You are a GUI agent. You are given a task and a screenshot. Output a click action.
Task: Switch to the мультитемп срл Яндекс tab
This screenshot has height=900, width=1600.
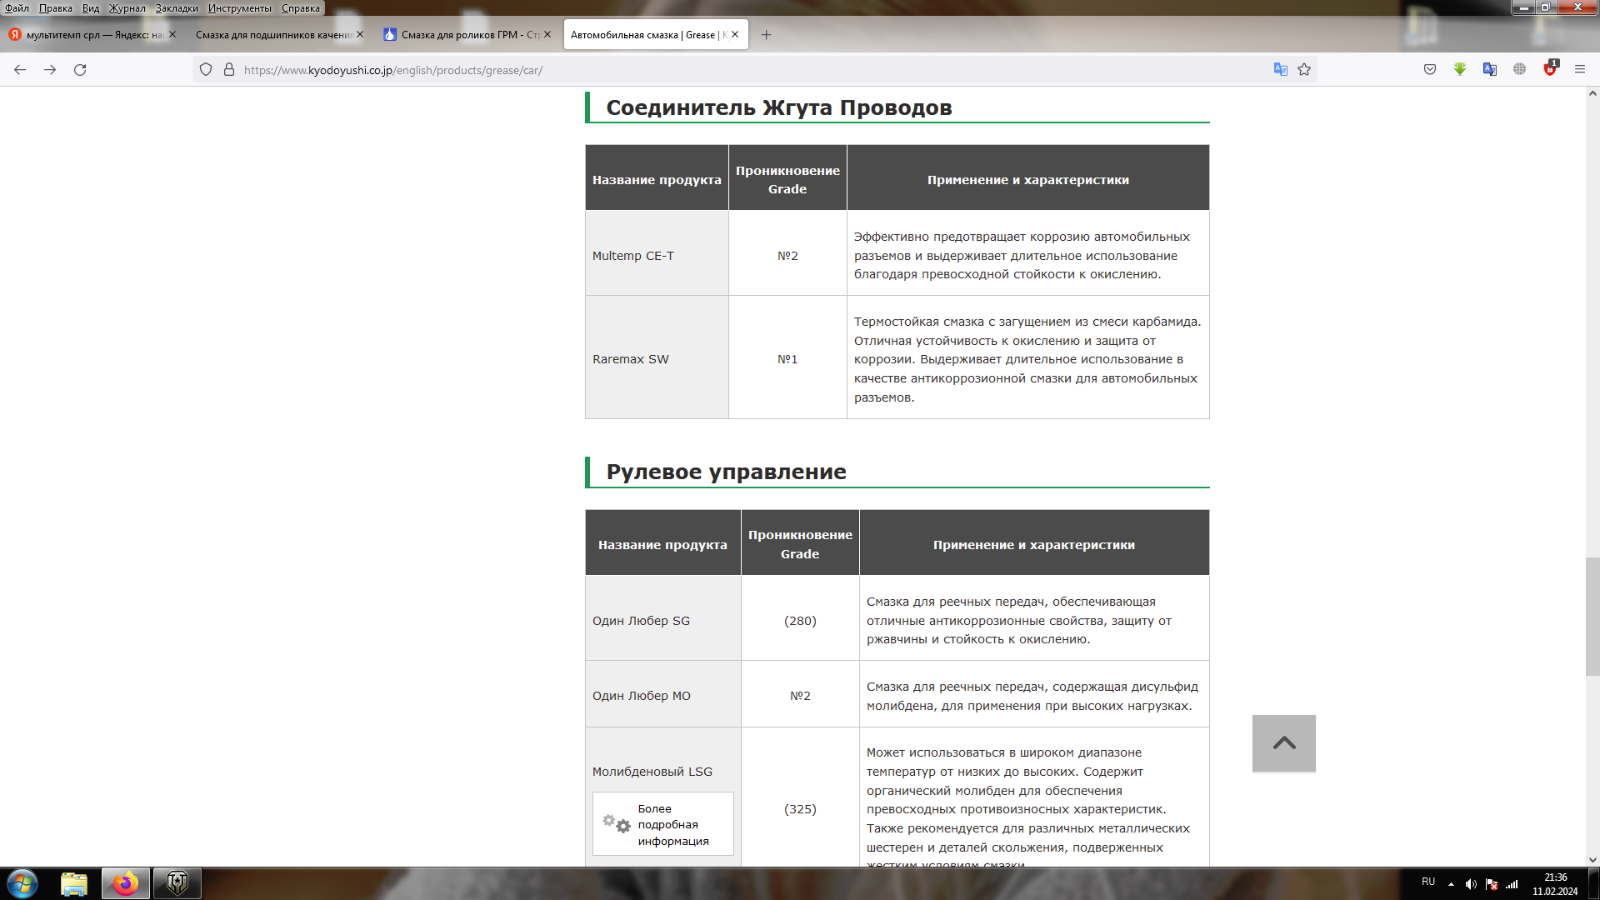pyautogui.click(x=93, y=35)
